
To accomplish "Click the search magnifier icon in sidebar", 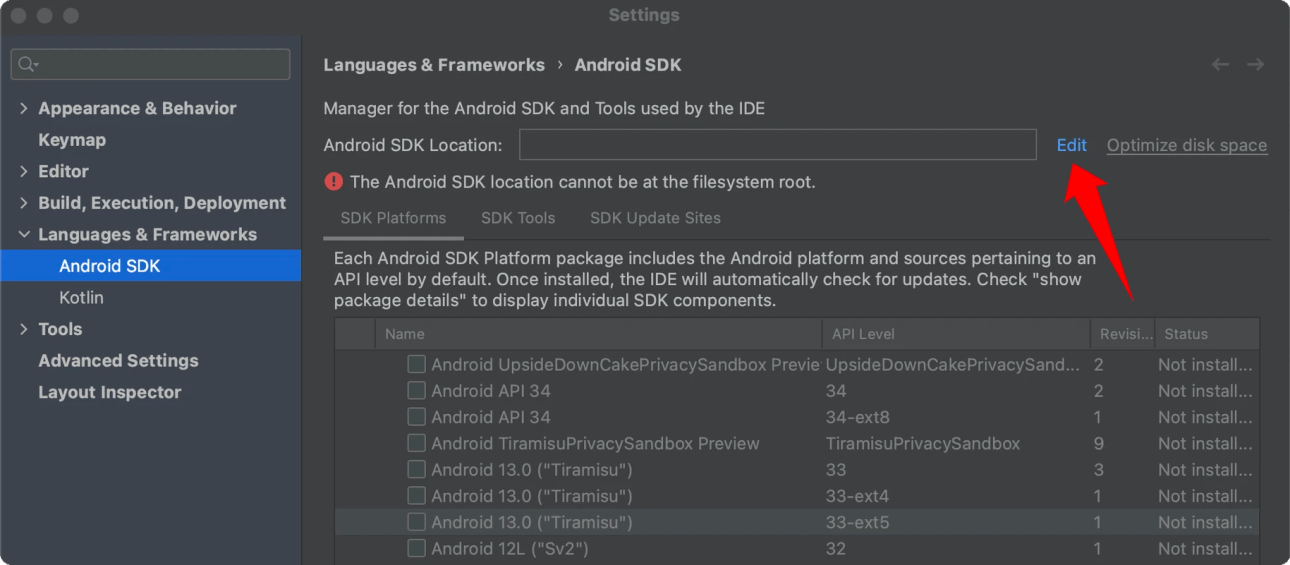I will [26, 65].
